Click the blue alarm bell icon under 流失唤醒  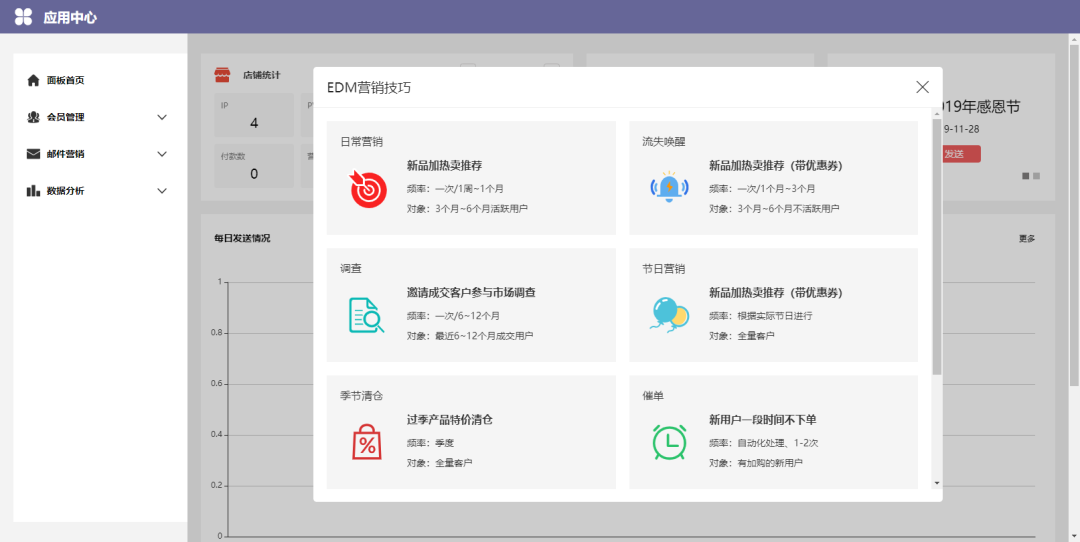coord(669,187)
